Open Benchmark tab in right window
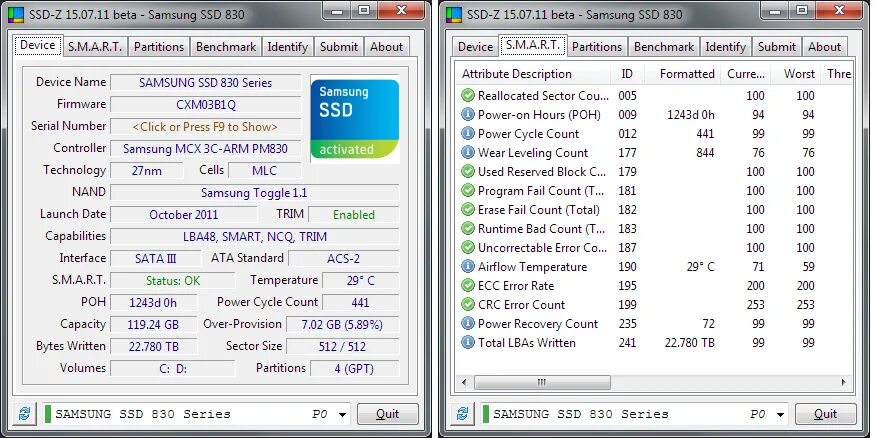This screenshot has height=438, width=874. tap(664, 47)
